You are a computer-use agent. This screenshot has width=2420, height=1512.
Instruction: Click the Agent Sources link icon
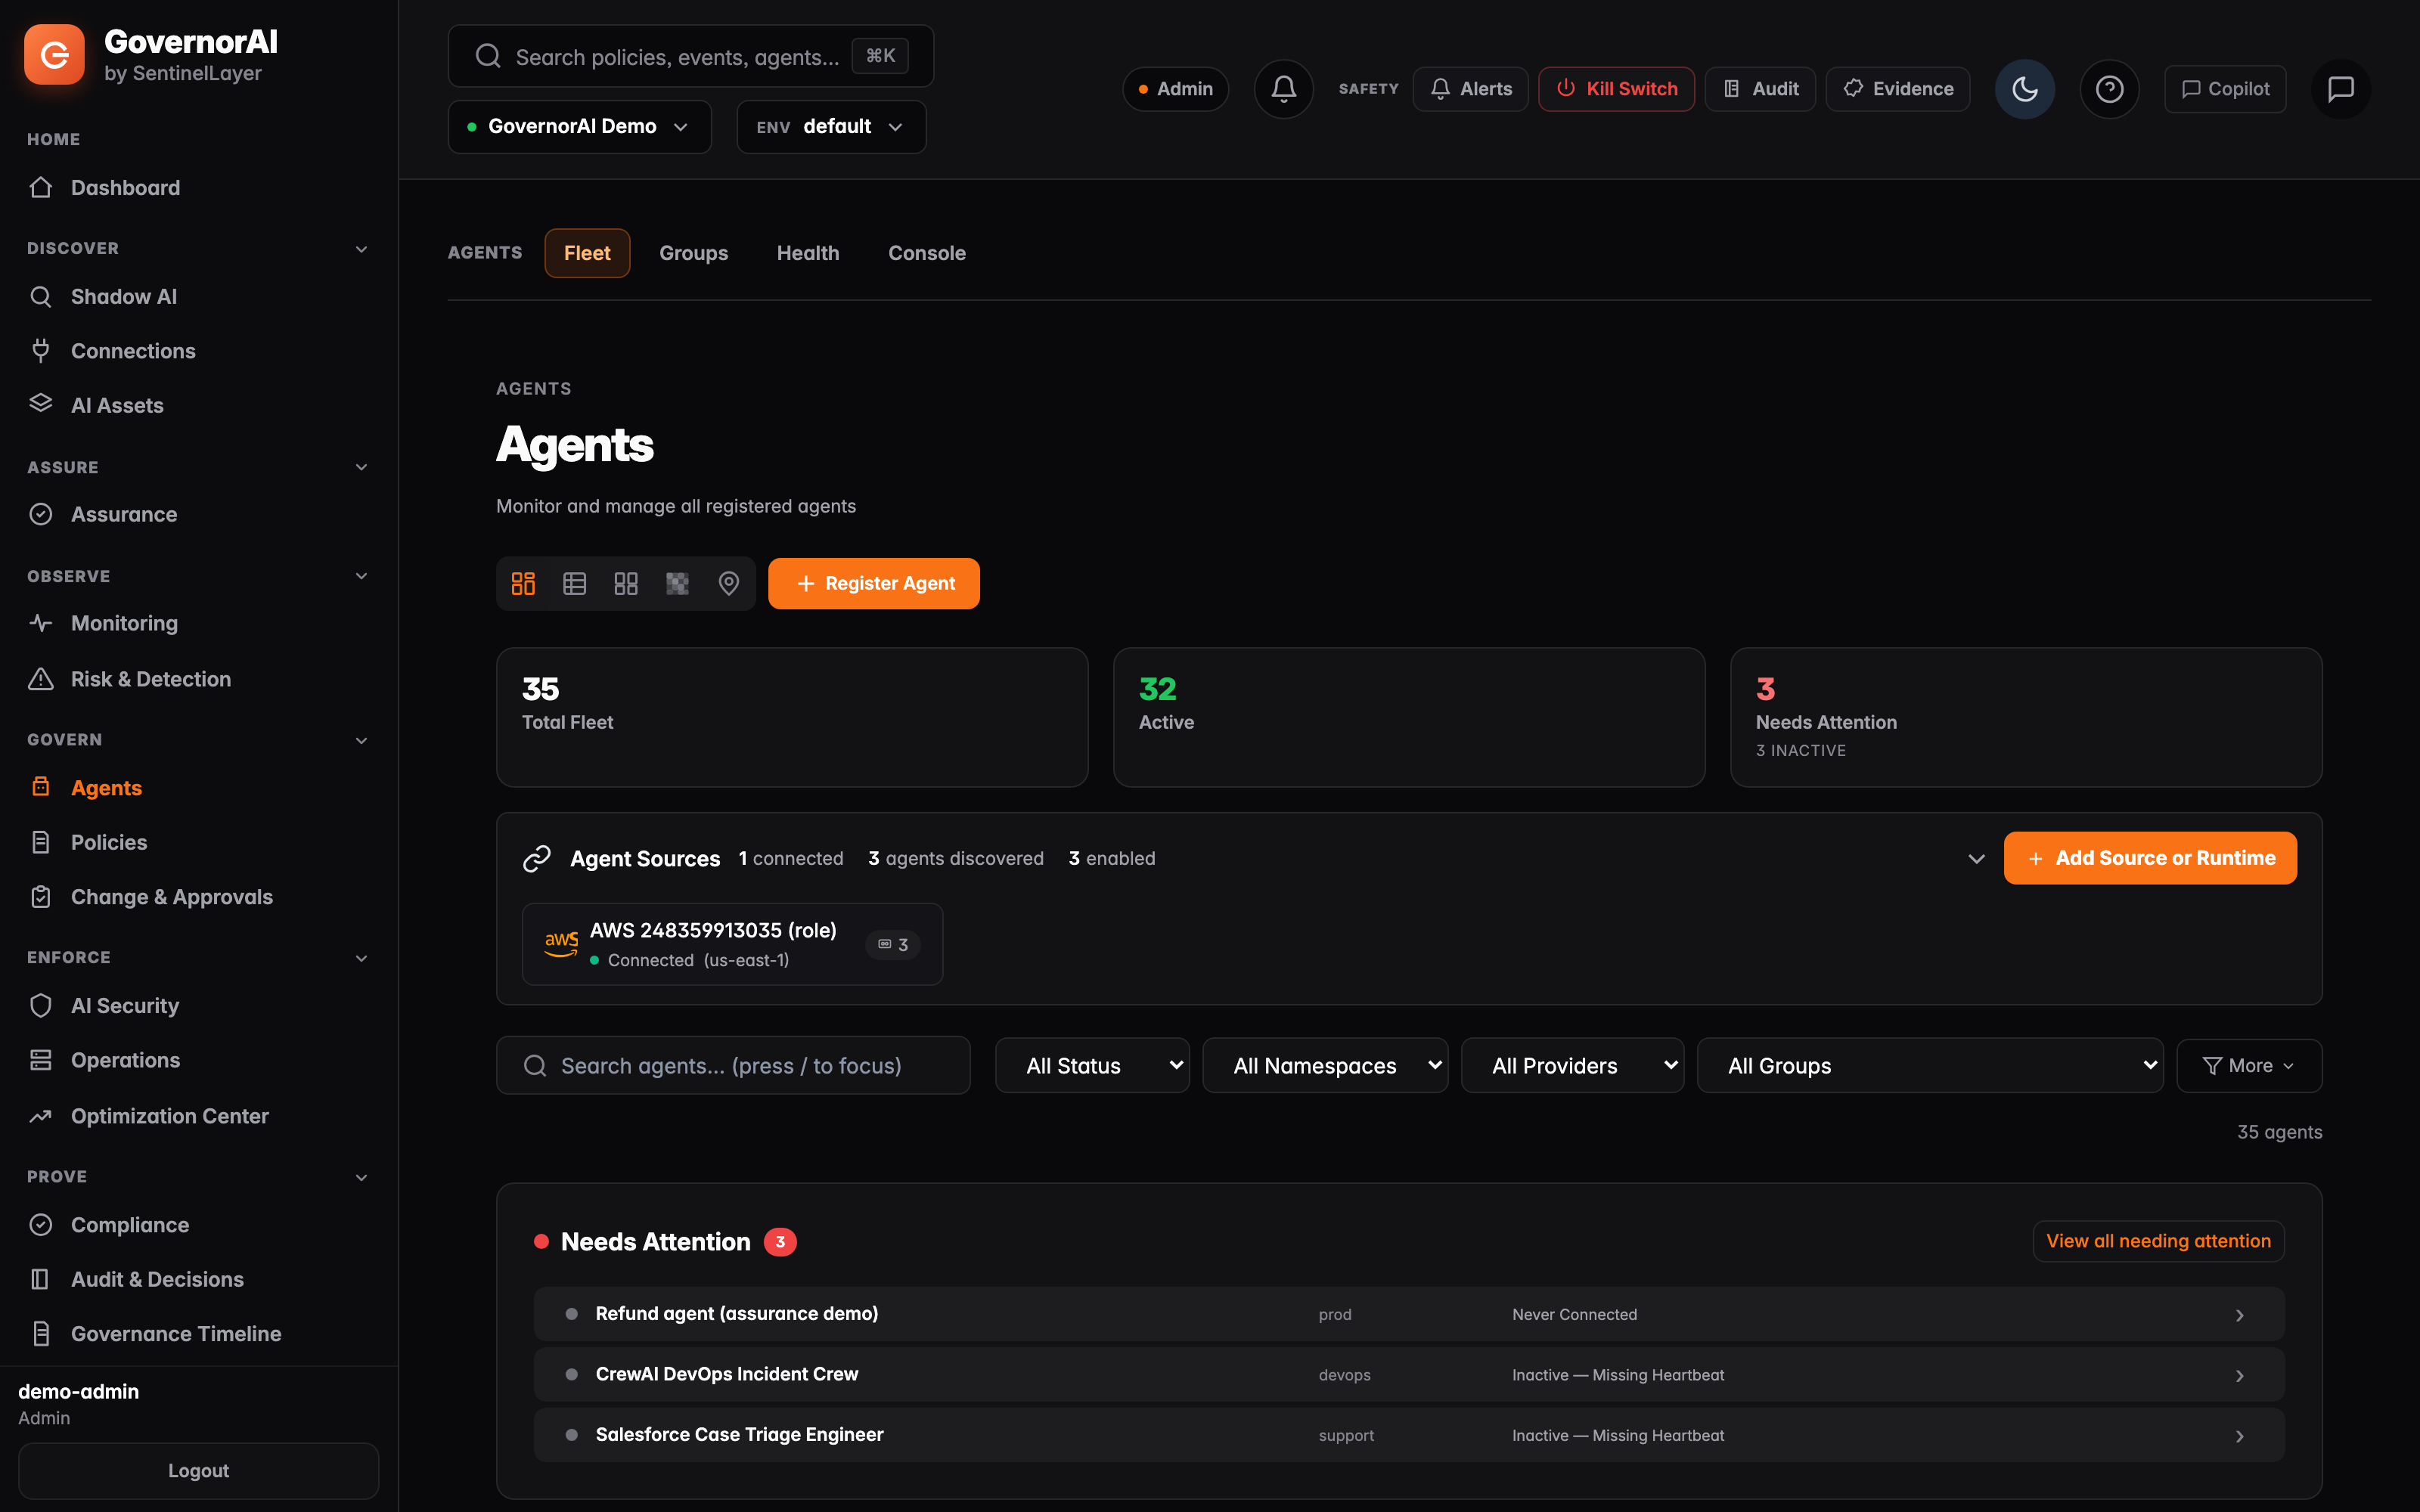[x=537, y=858]
